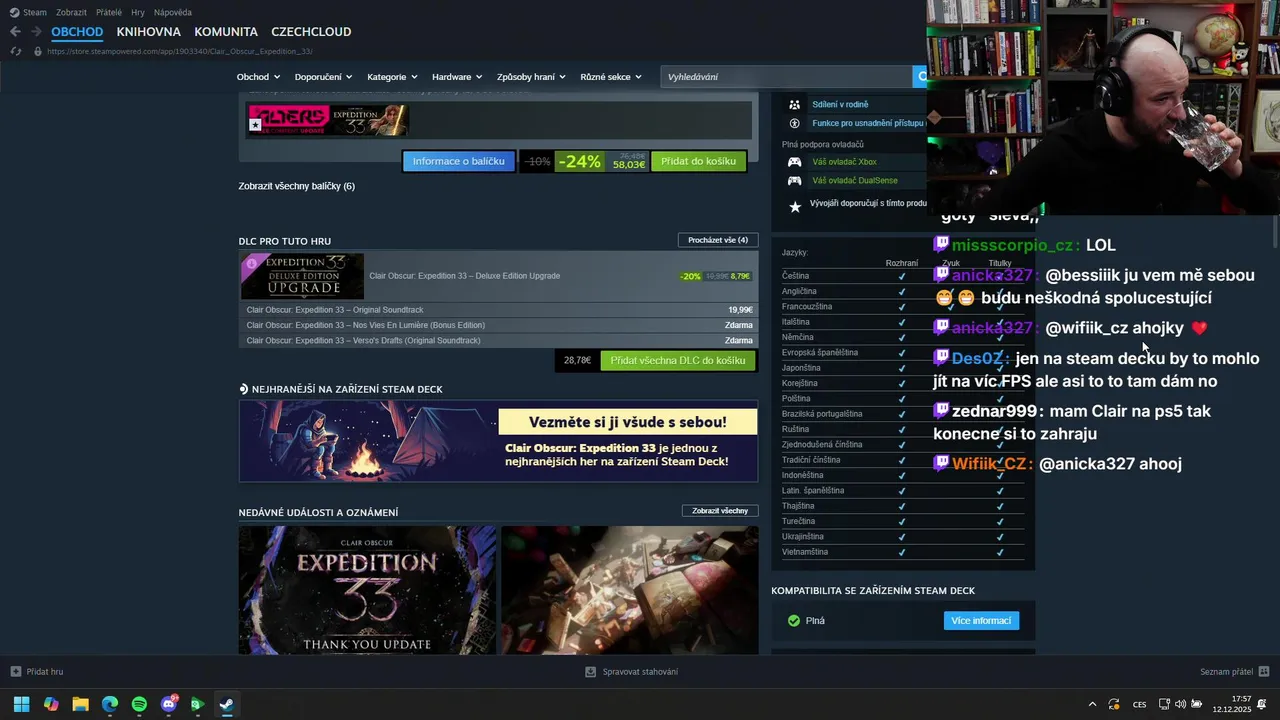Viewport: 1280px width, 720px height.
Task: Click Přidat do košíku for the bundle
Action: (698, 161)
